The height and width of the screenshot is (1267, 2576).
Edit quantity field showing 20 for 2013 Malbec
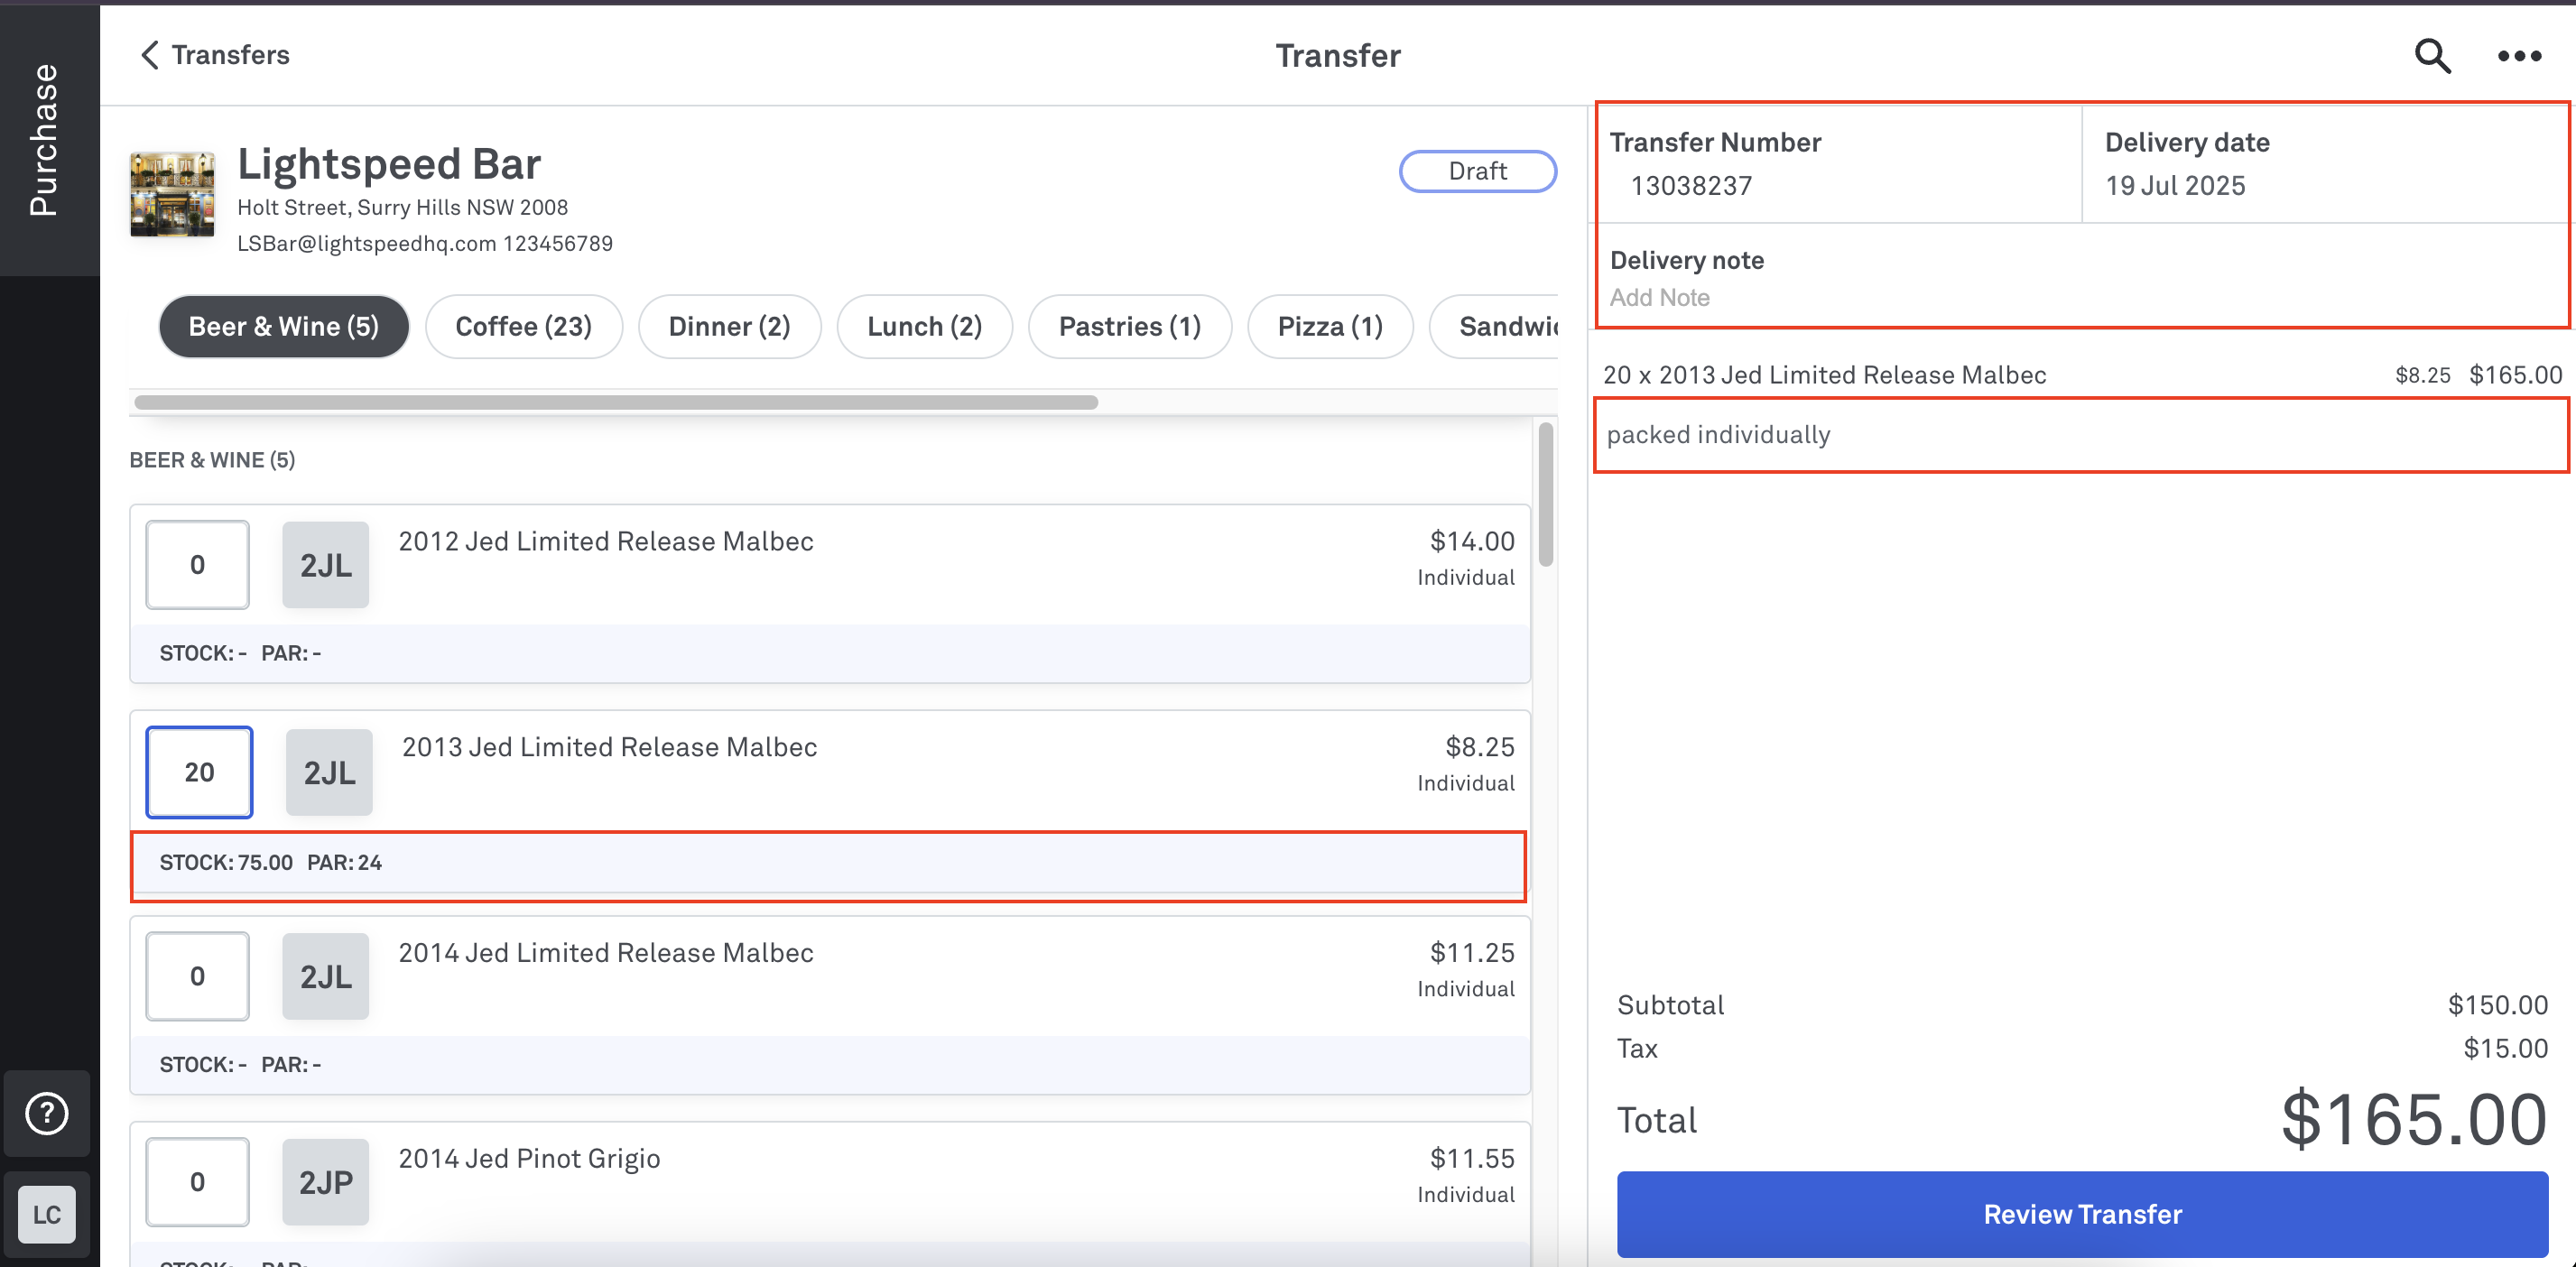click(x=199, y=772)
